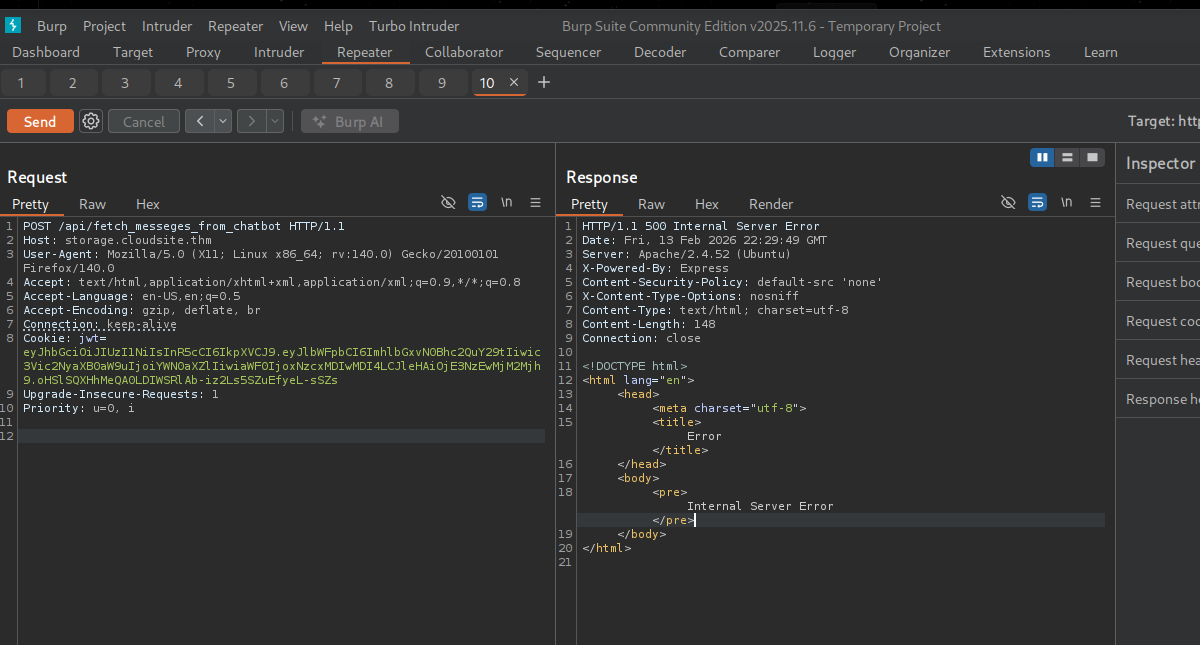Image resolution: width=1200 pixels, height=645 pixels.
Task: Switch response panes to stacked layout
Action: (1066, 157)
